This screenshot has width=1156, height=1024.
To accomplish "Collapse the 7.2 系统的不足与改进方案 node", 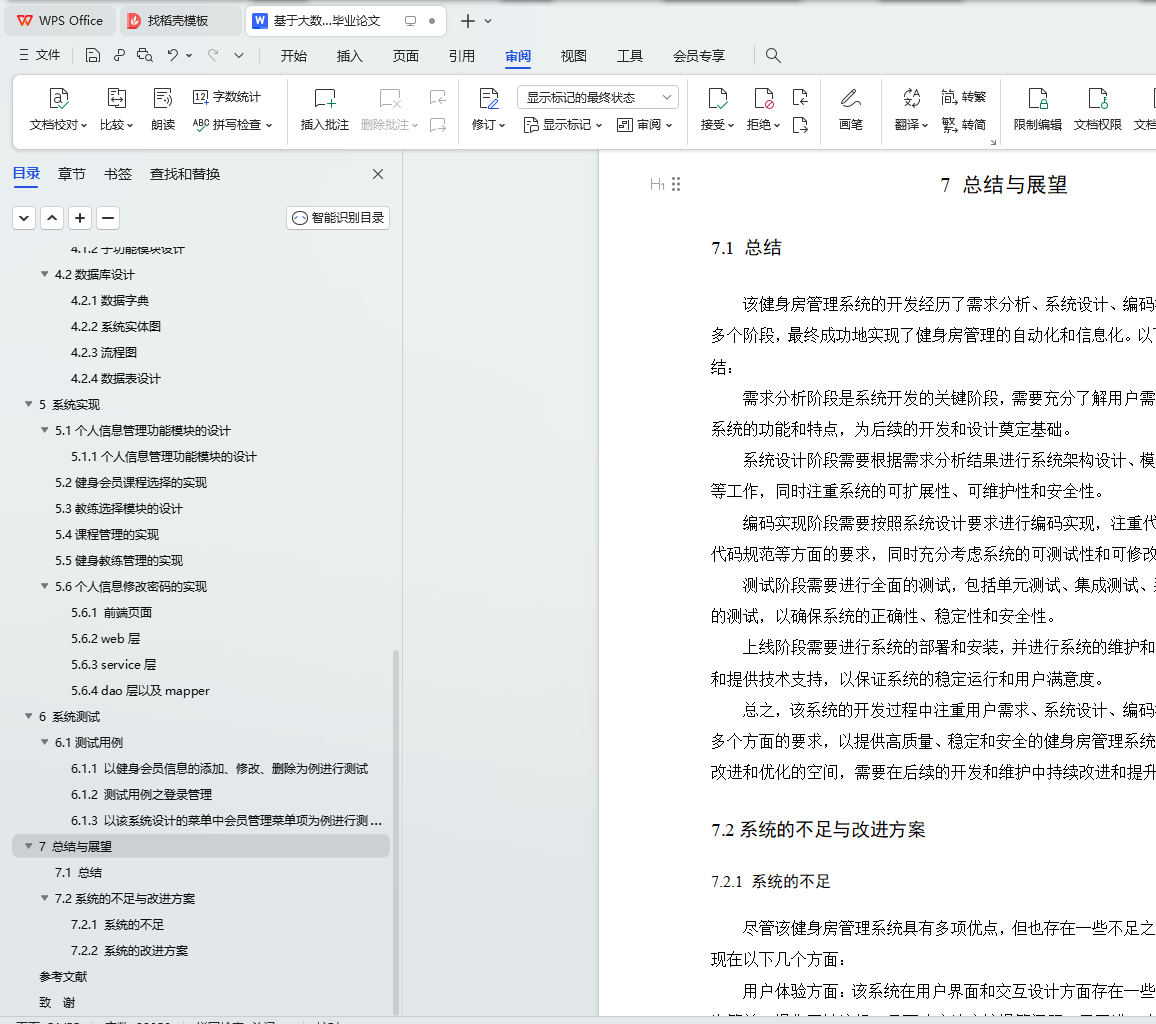I will (x=45, y=898).
